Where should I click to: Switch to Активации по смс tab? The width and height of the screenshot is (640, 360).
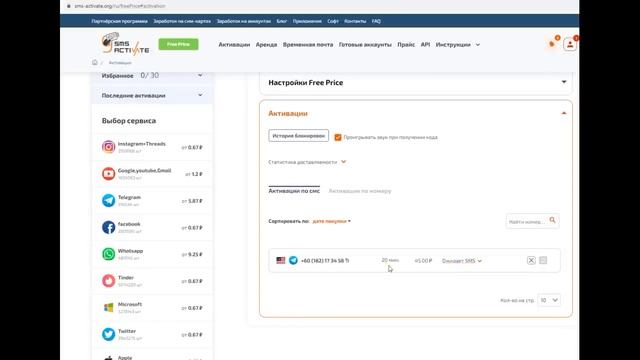(x=294, y=191)
